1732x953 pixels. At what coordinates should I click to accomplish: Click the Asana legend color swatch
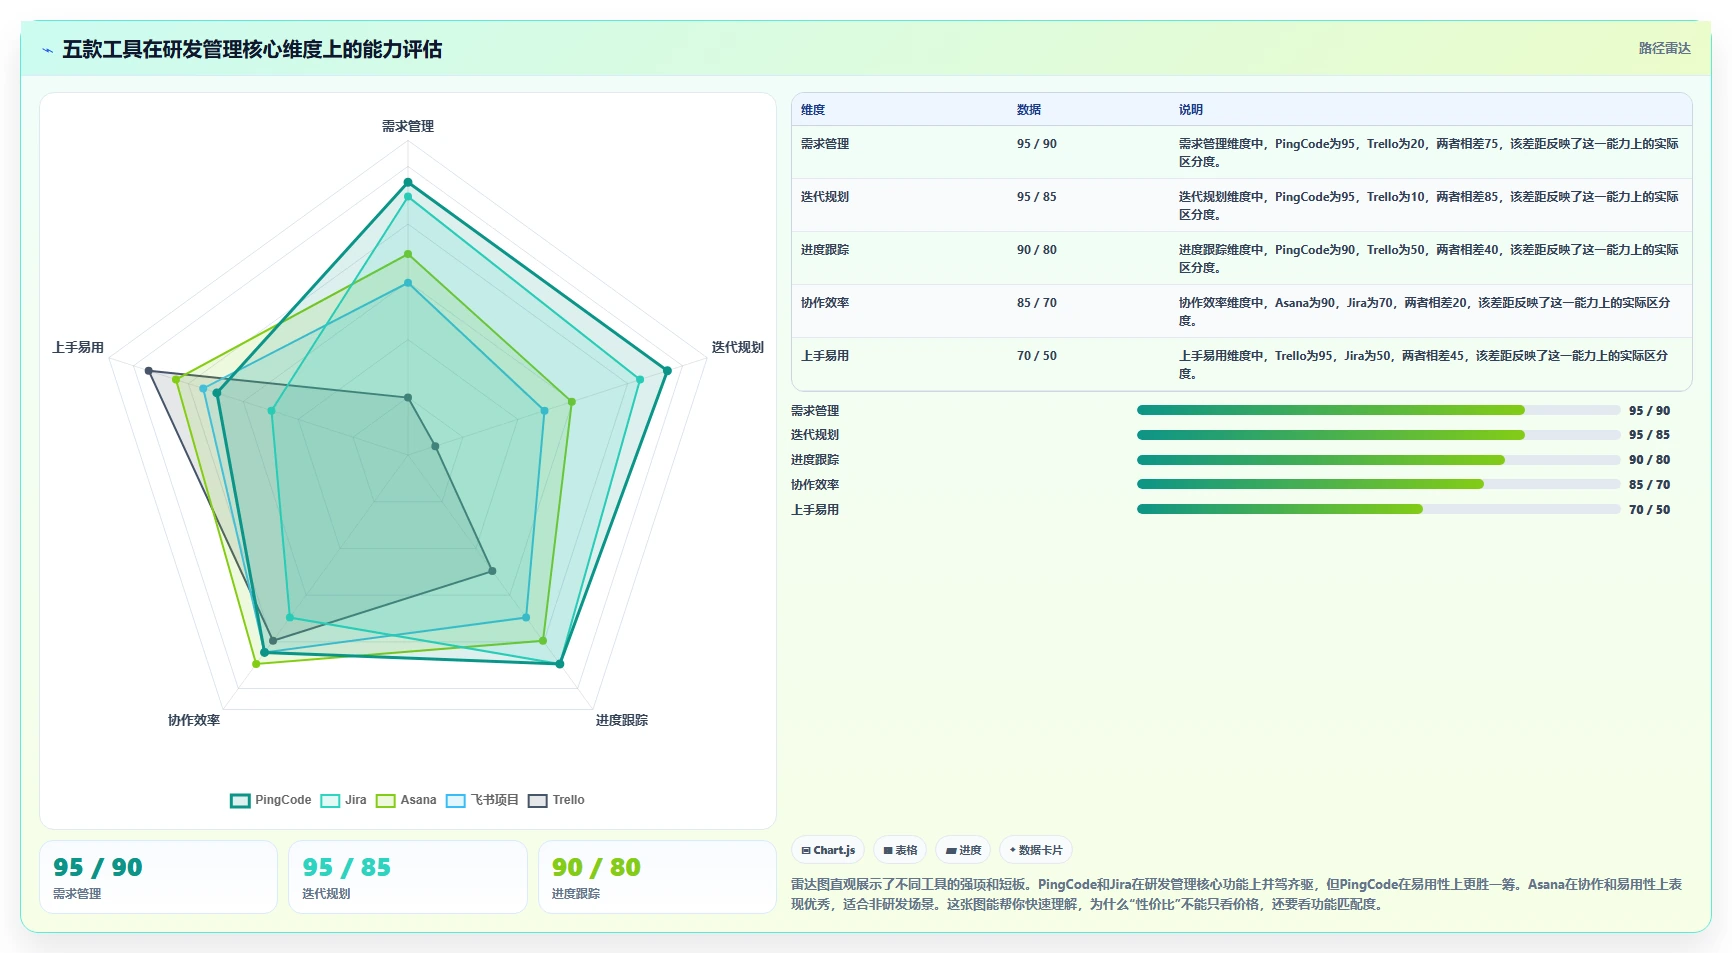coord(385,800)
